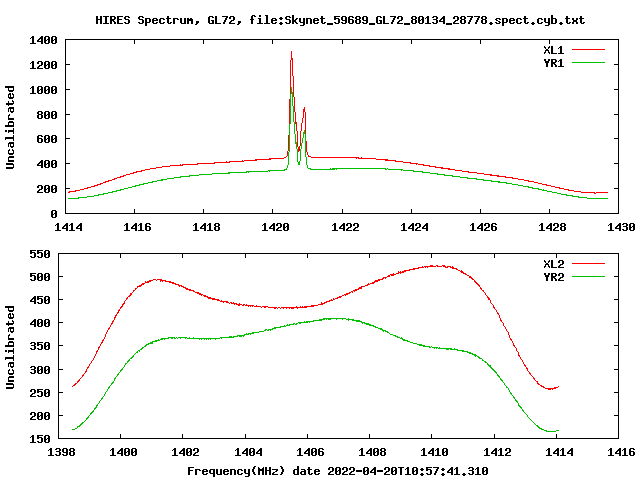
Task: Click the 1408 x-axis tick label
Action: [x=372, y=452]
